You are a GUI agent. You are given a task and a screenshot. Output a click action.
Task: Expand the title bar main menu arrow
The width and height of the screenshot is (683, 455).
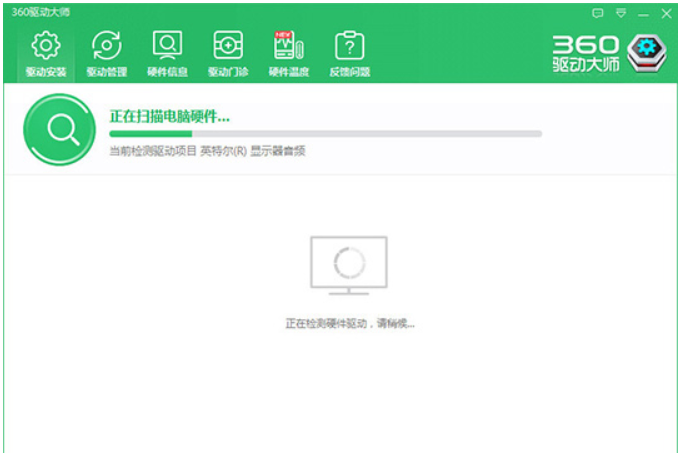tap(621, 13)
